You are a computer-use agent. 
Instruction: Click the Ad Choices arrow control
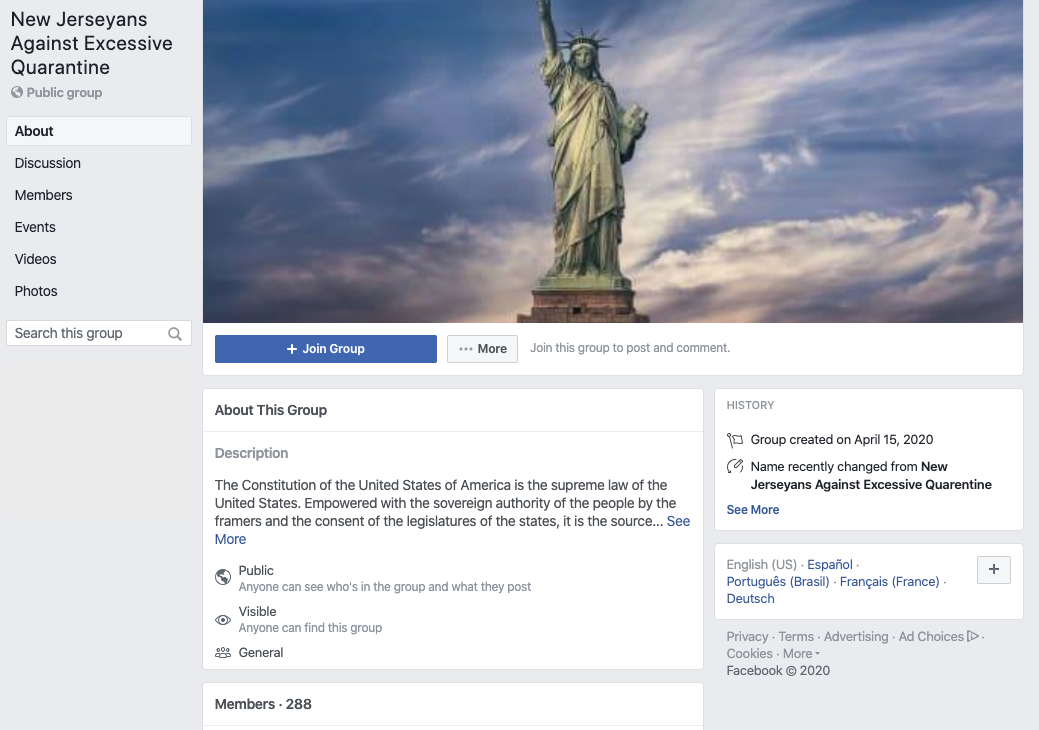[973, 635]
